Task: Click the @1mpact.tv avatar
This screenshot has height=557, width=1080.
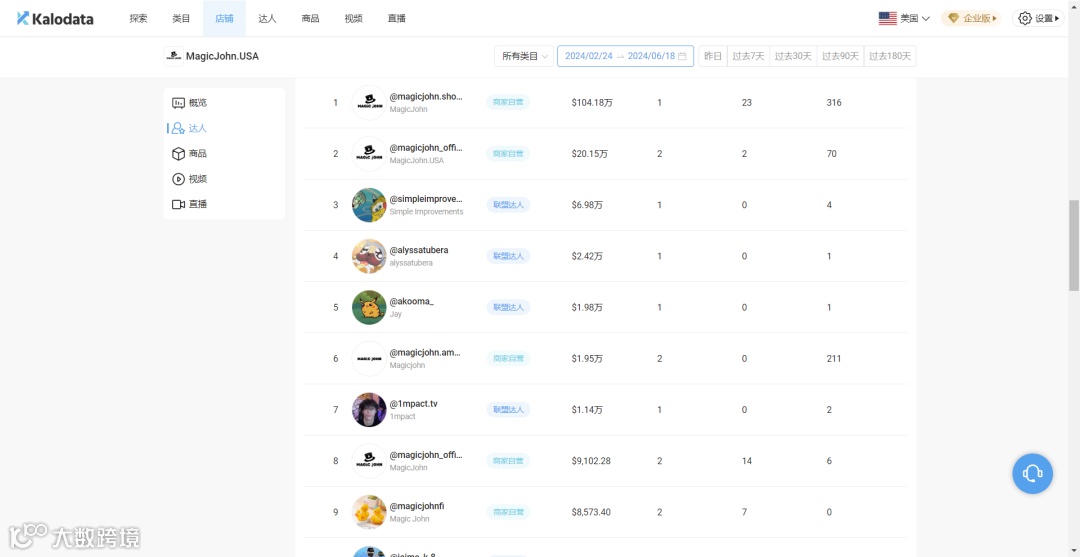Action: pos(369,410)
